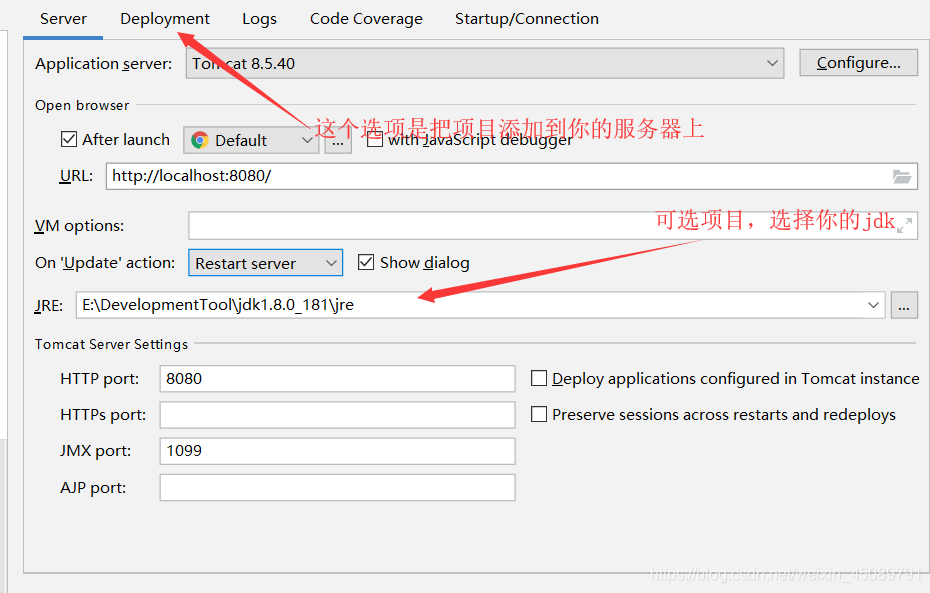Click the HTTP port field
The width and height of the screenshot is (930, 593).
(x=337, y=378)
